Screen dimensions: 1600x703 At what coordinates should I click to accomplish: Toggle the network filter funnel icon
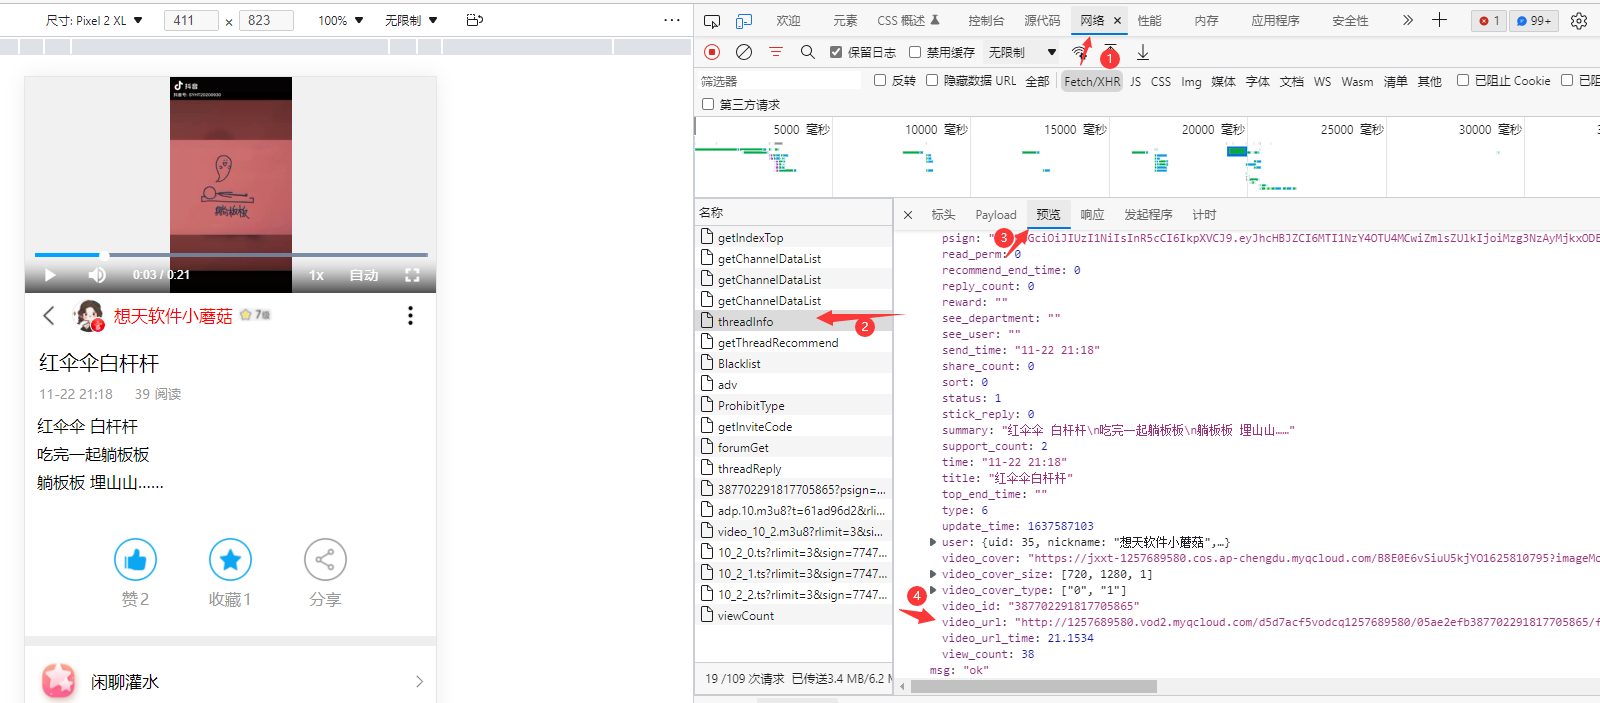776,52
